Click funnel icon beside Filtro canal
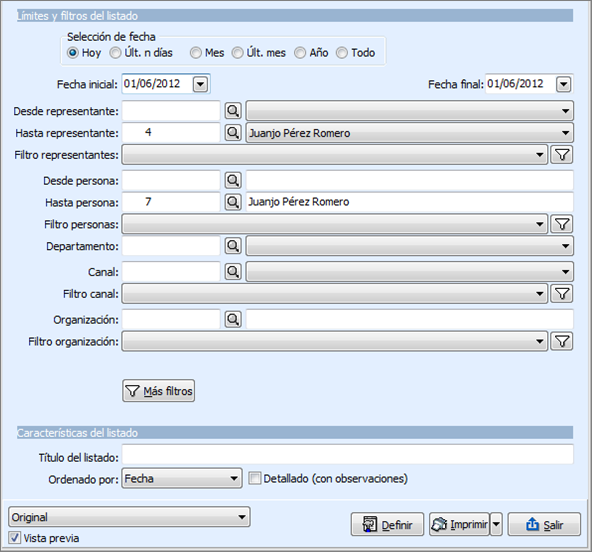 pos(562,294)
